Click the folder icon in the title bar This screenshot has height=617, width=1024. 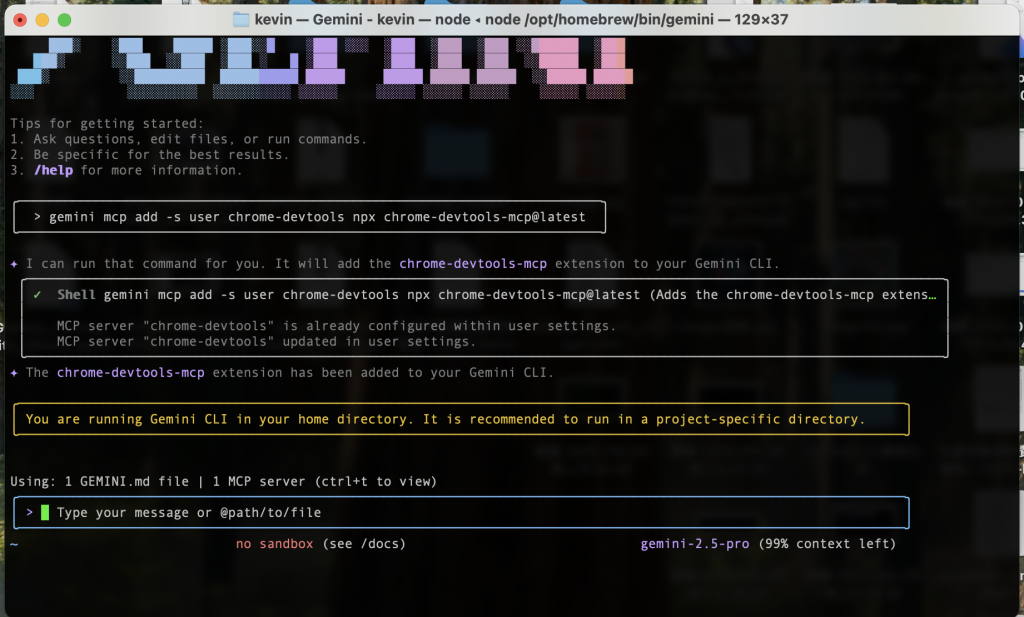point(241,20)
